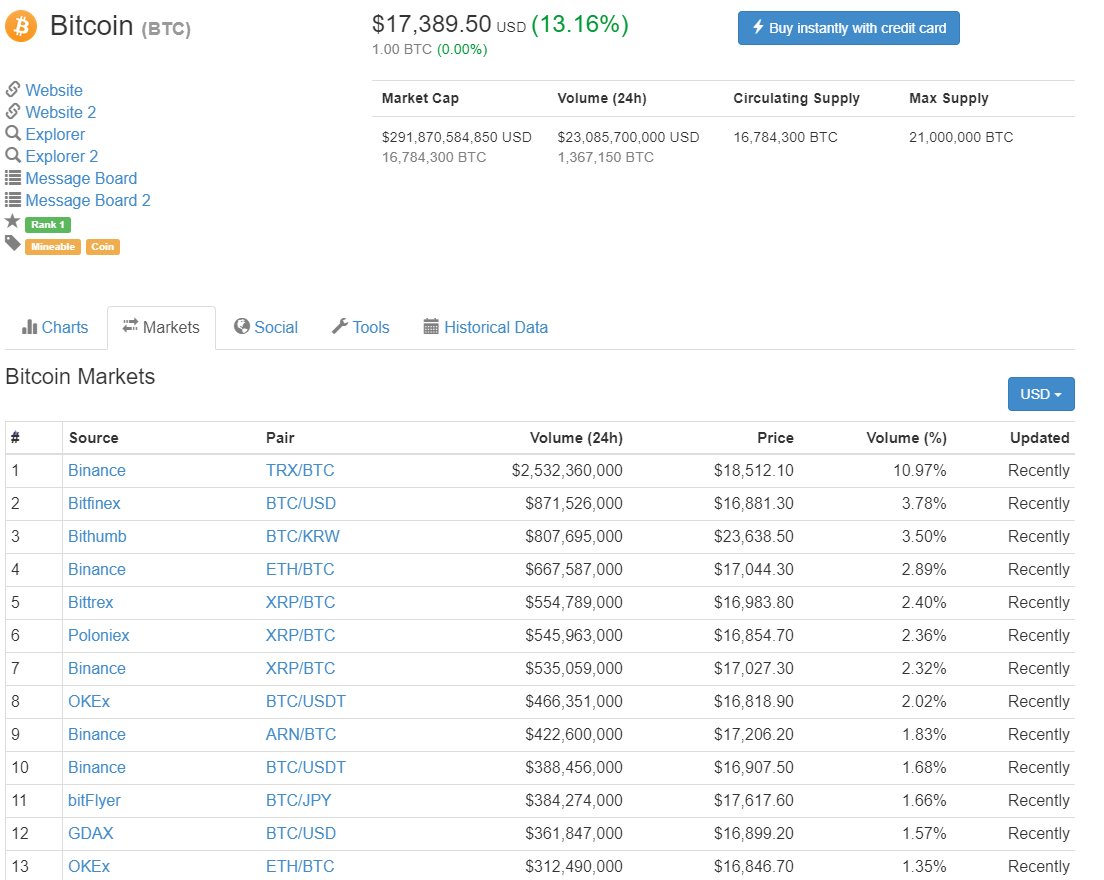Switch to the Social tab
The image size is (1104, 880).
pyautogui.click(x=266, y=327)
